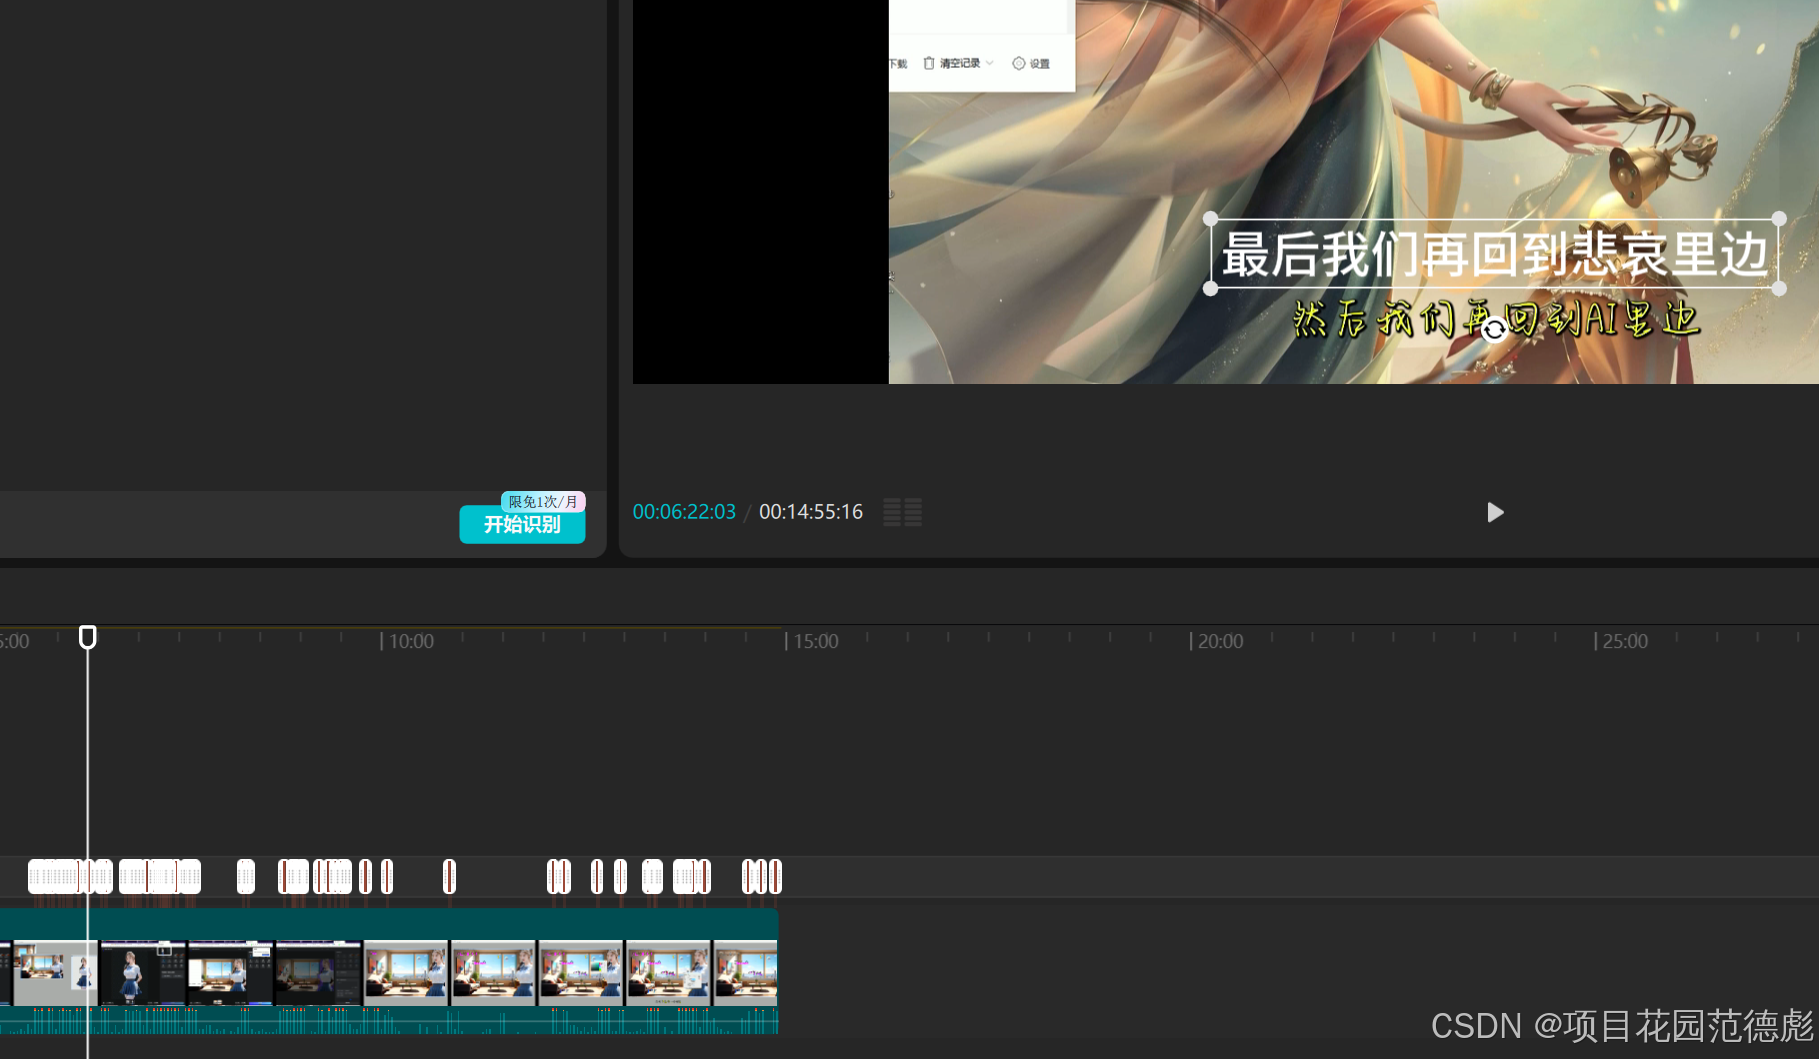The width and height of the screenshot is (1819, 1059).
Task: Play the preview video
Action: coord(1495,513)
